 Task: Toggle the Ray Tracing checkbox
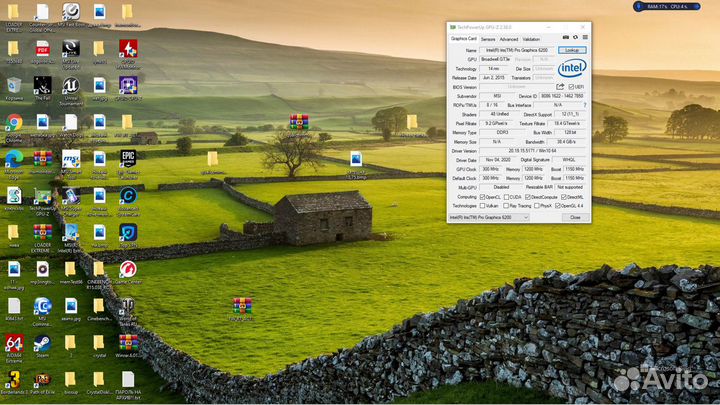pos(506,206)
